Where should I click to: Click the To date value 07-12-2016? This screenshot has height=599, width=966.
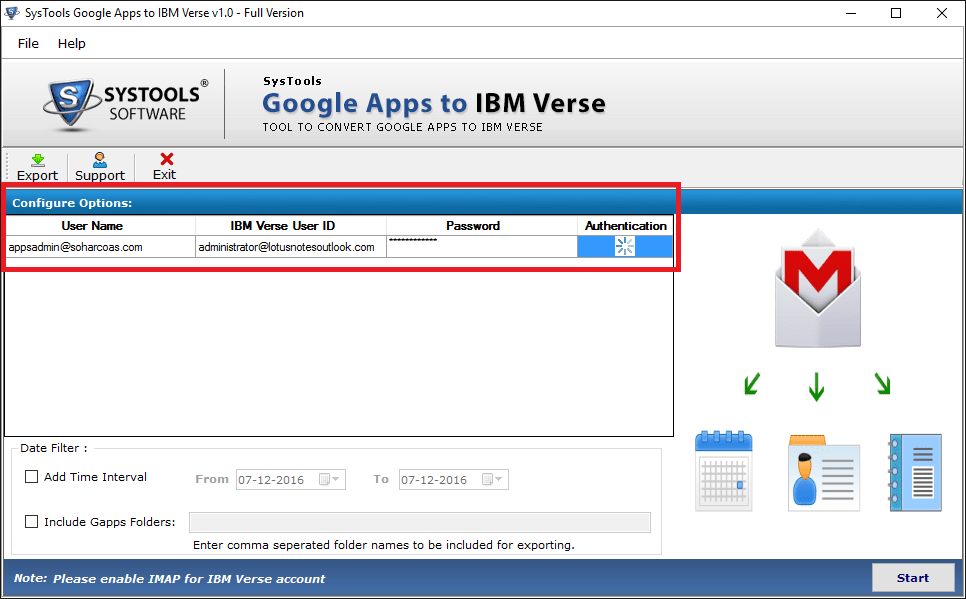coord(434,479)
